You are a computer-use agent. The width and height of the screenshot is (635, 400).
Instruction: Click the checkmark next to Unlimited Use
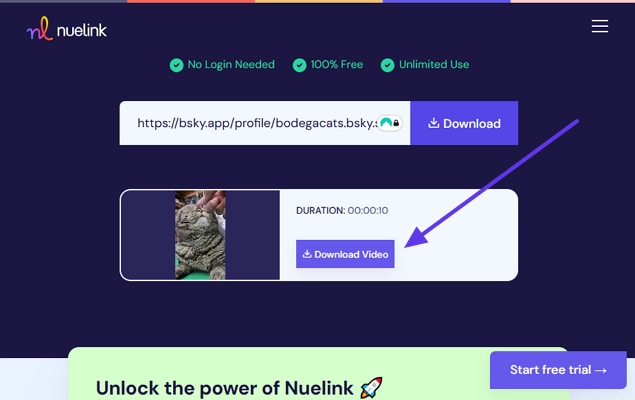(388, 65)
